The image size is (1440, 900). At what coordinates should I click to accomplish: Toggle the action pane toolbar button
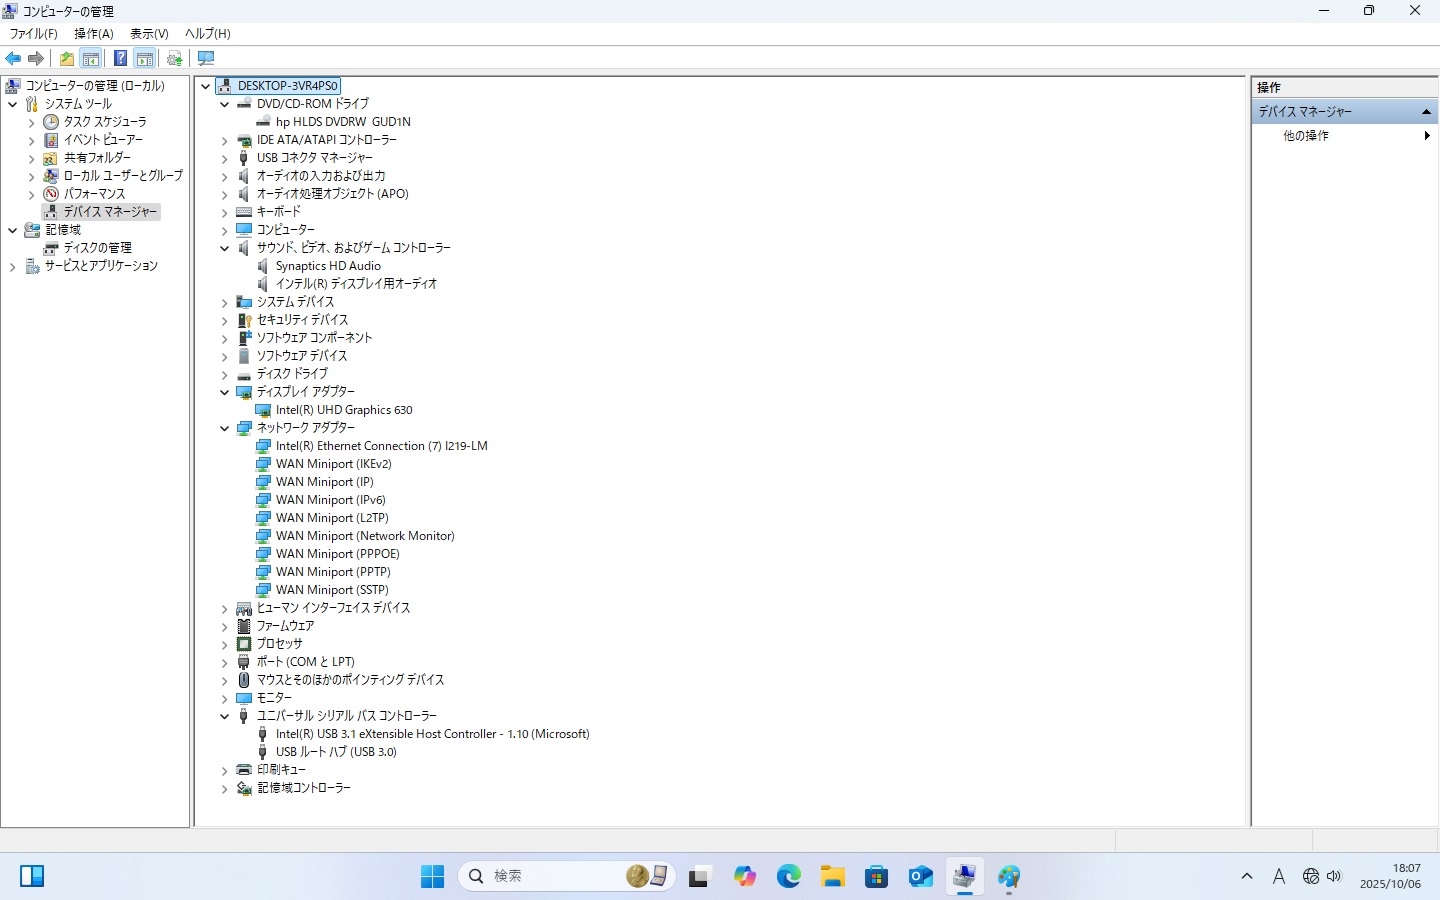(x=145, y=58)
